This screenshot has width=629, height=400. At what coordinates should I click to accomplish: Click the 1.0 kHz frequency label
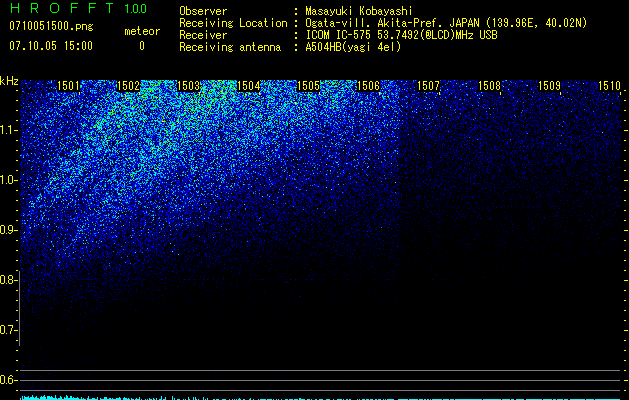click(x=7, y=180)
